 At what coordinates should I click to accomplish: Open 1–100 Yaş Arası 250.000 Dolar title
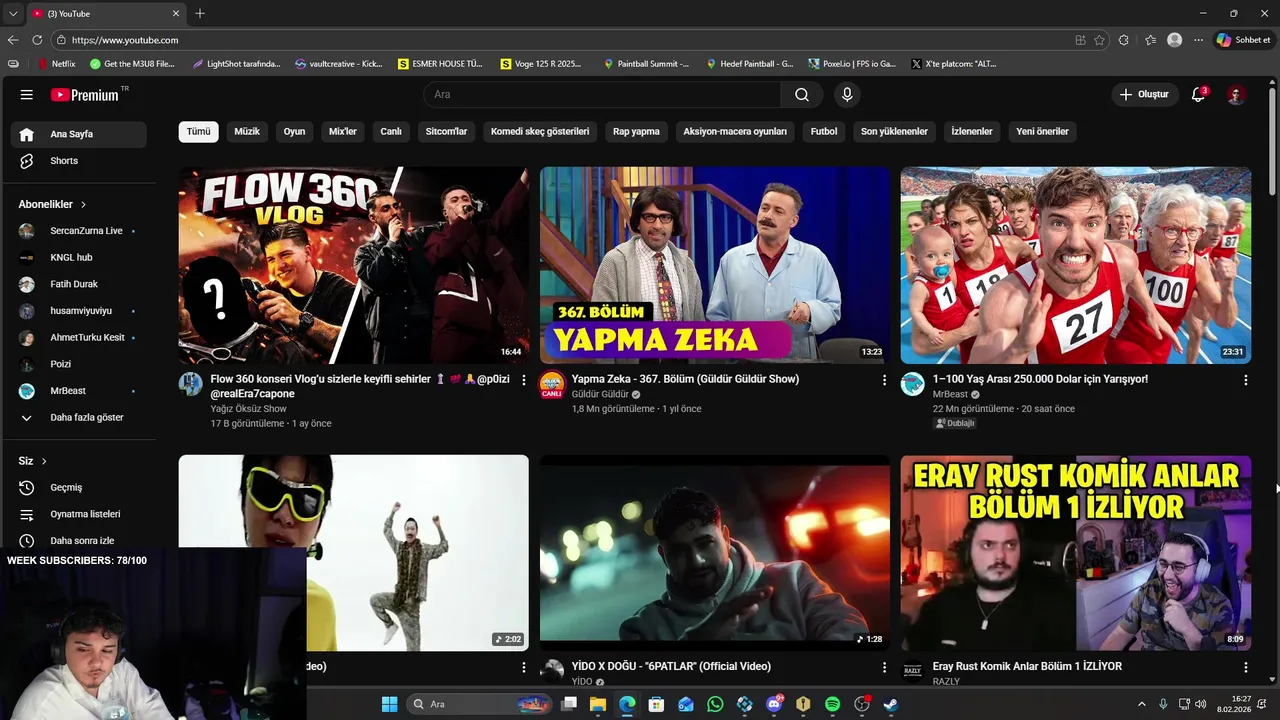pos(1040,380)
